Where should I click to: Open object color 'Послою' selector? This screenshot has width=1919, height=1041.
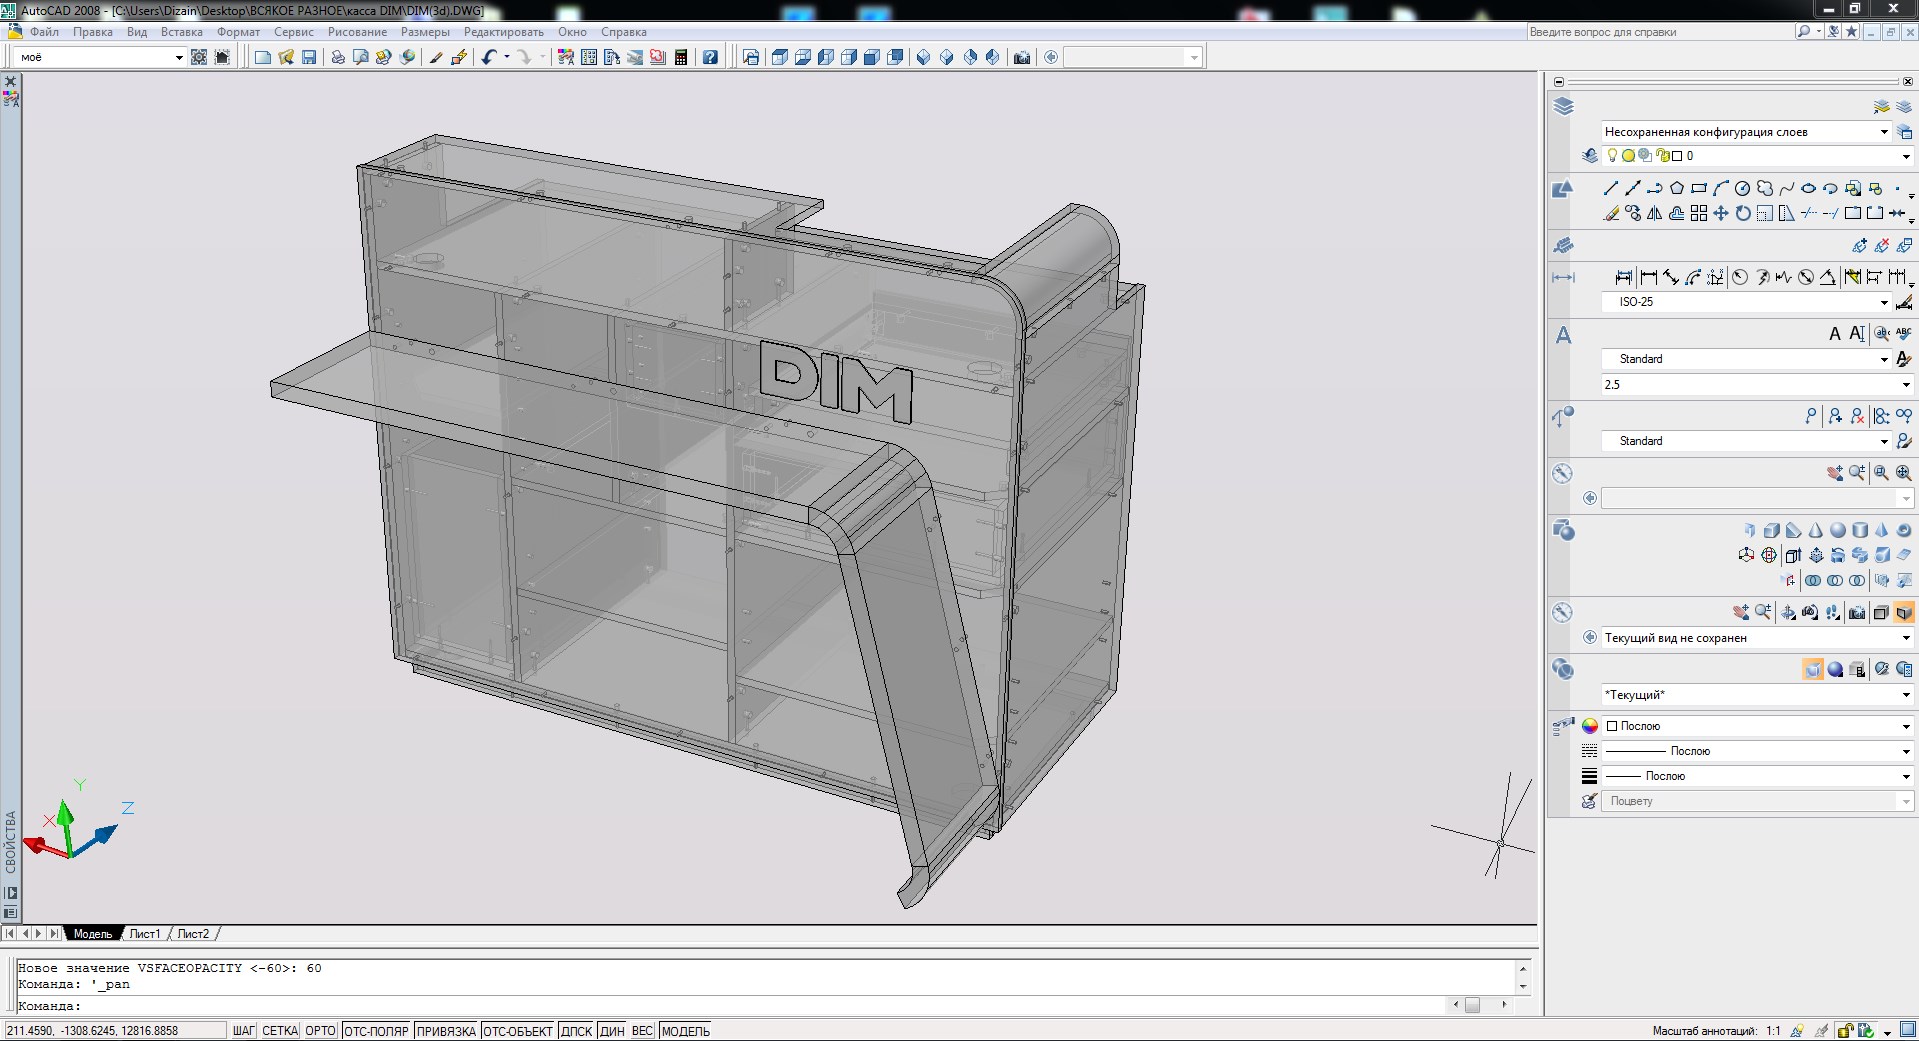pos(1757,726)
